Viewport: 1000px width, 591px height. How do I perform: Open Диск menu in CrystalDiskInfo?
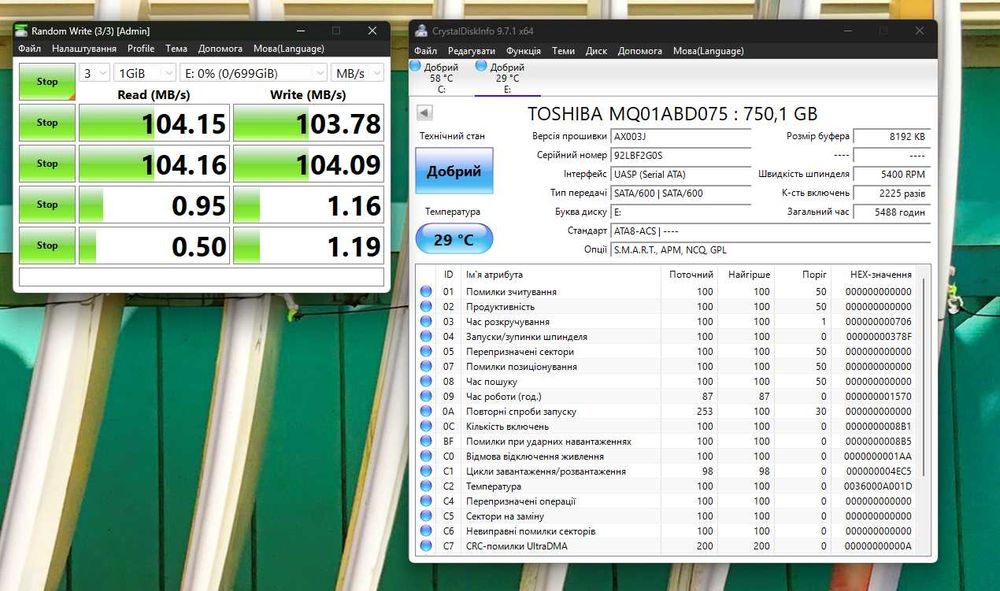pos(596,50)
